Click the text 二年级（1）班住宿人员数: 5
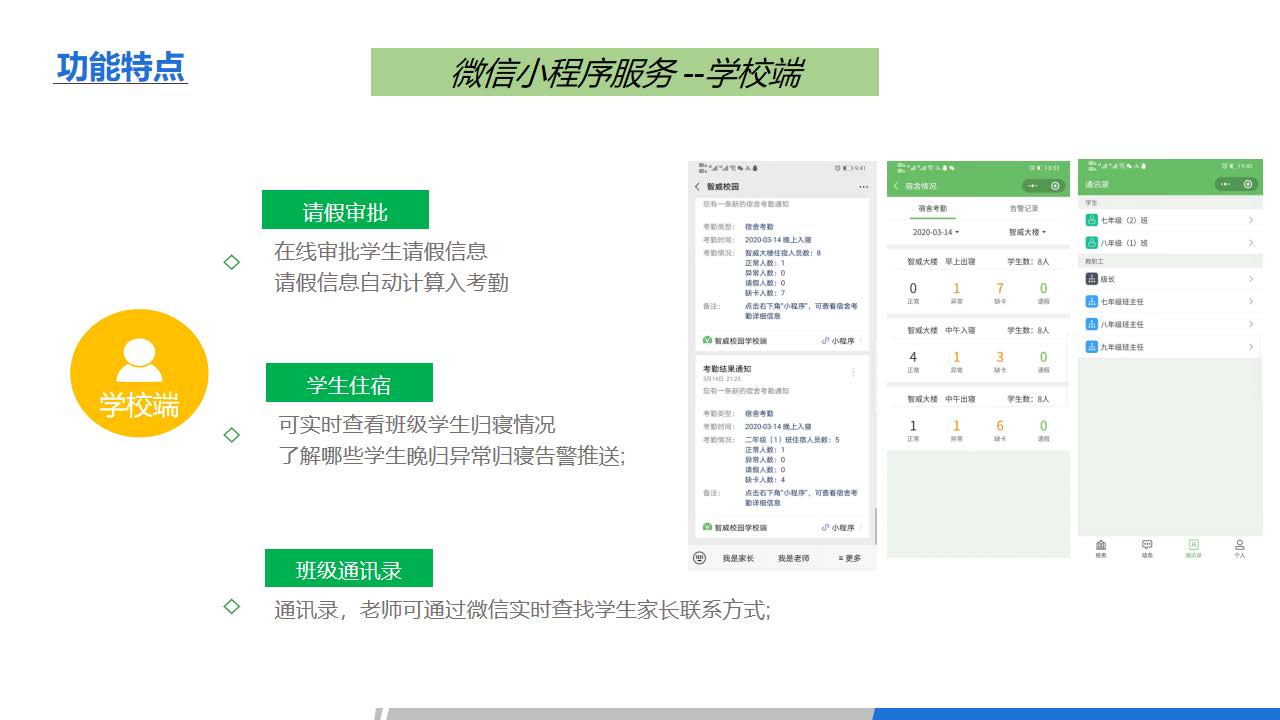The image size is (1280, 720). point(792,439)
